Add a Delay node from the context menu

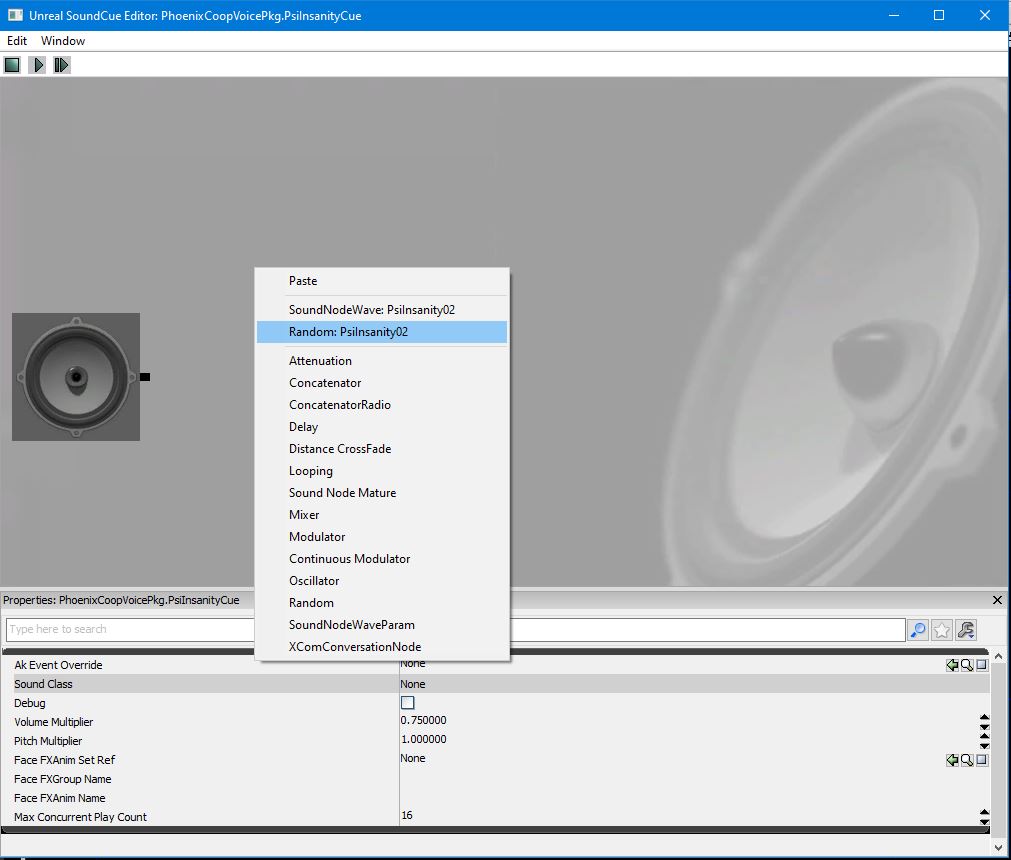tap(382, 427)
